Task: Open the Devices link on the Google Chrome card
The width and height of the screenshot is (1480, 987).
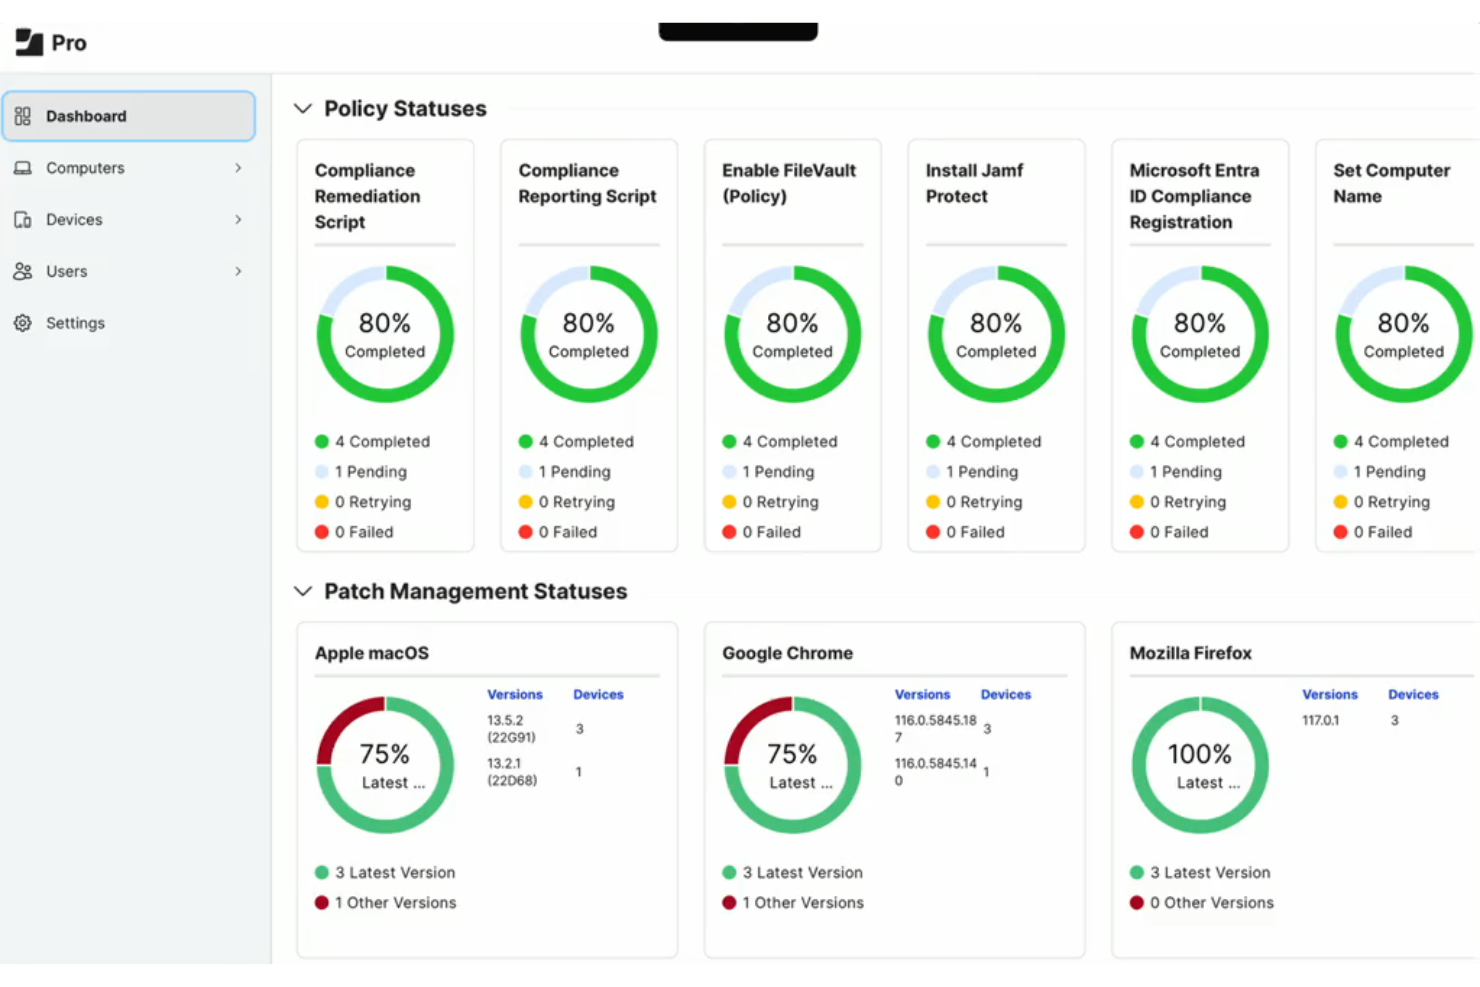Action: point(1005,694)
